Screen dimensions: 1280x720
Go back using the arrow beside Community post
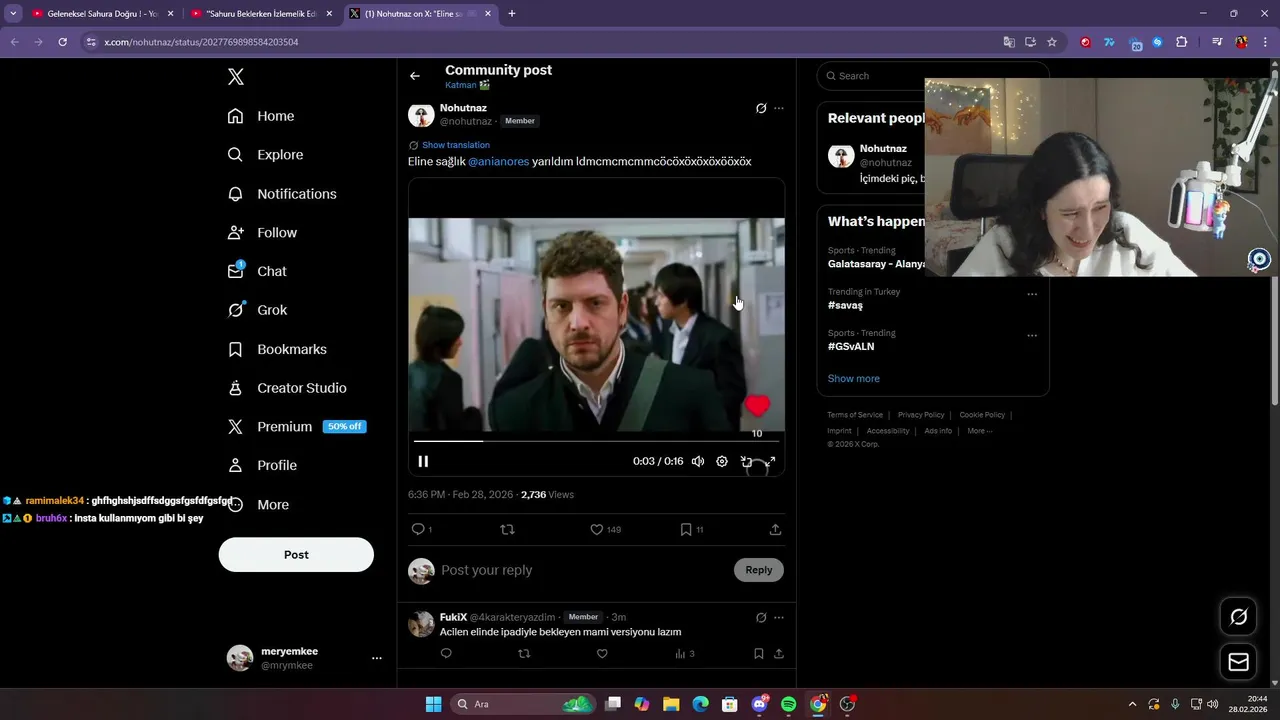point(415,76)
